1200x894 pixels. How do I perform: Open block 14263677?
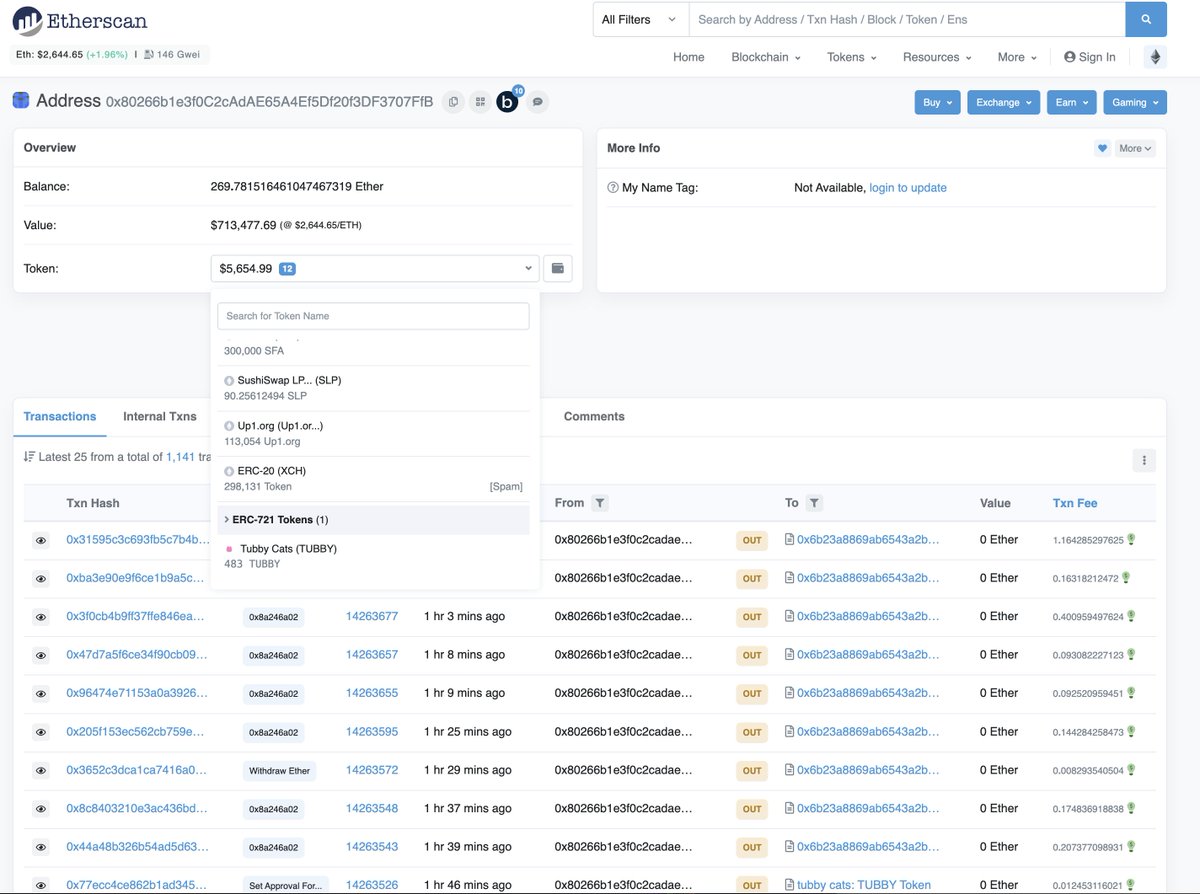point(372,616)
